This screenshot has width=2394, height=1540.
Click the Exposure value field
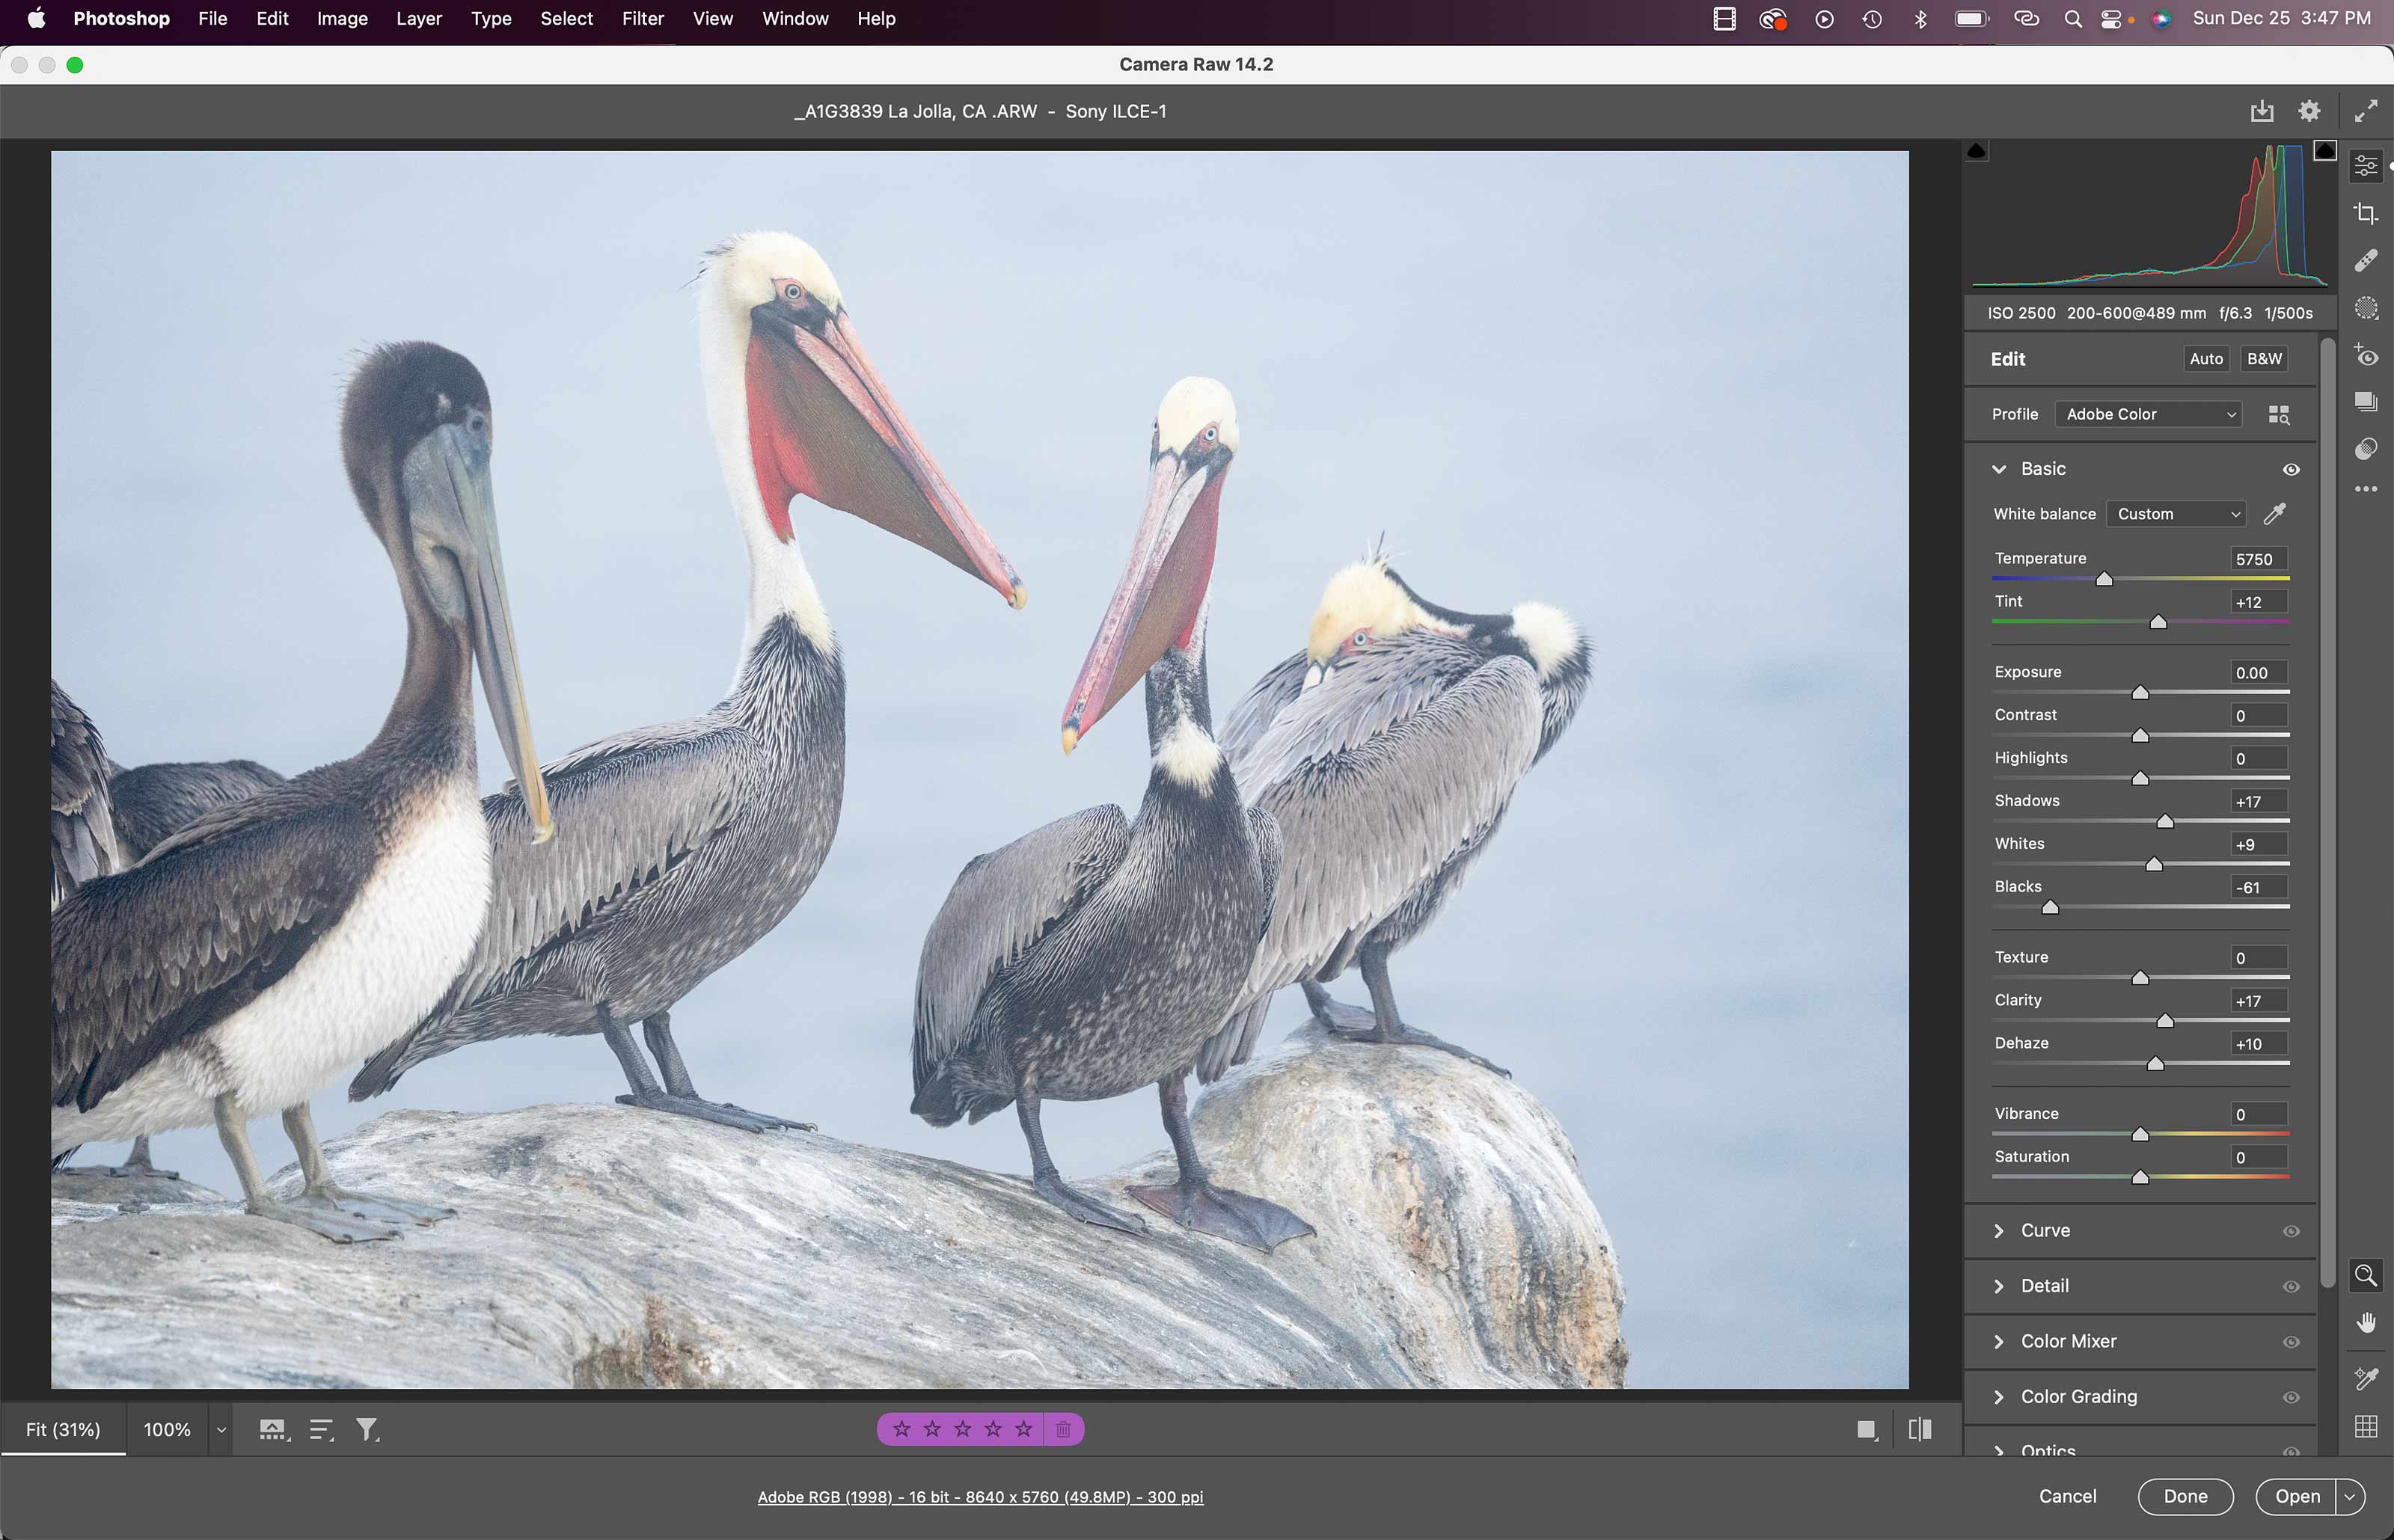(x=2259, y=673)
